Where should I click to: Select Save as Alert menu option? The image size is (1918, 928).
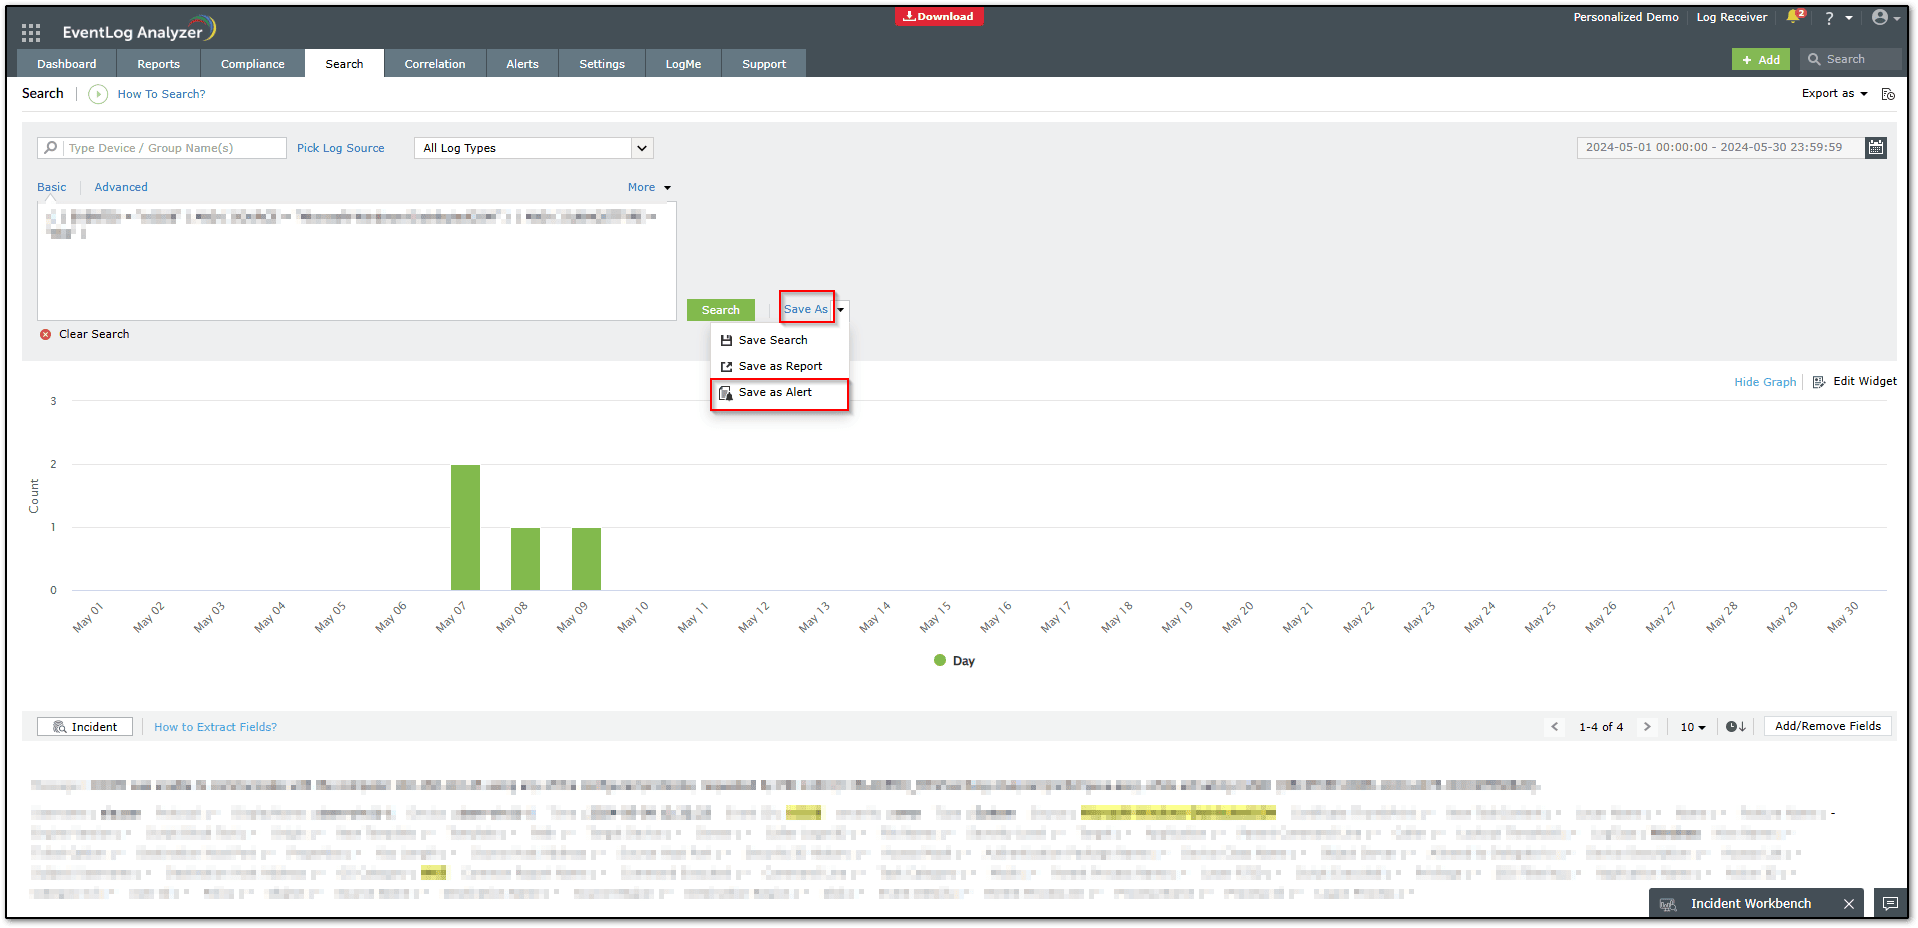point(775,393)
